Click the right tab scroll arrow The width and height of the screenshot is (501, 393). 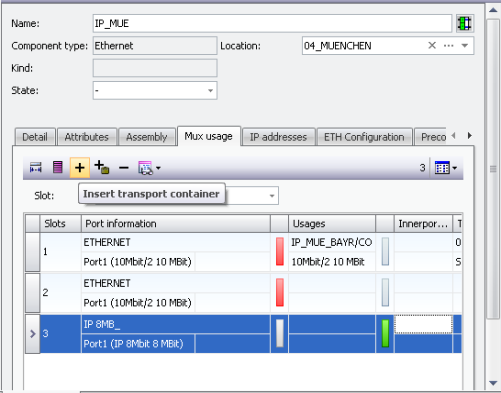tap(470, 136)
